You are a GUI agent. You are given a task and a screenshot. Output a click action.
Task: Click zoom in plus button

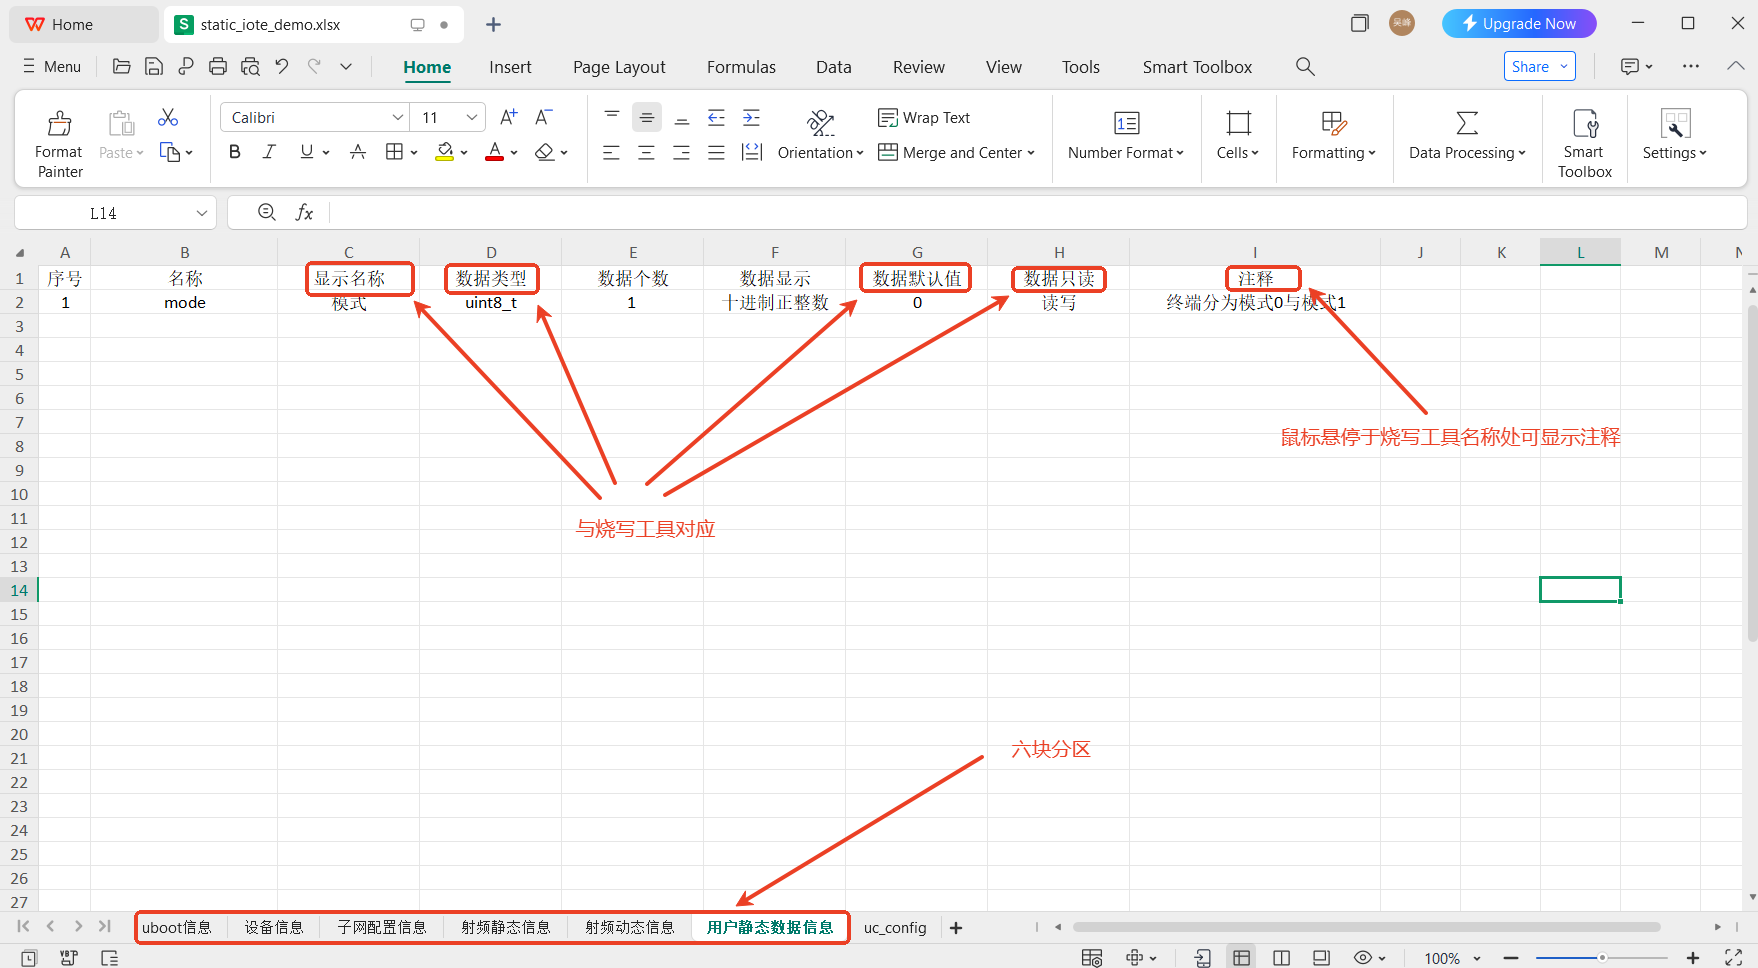pyautogui.click(x=1693, y=958)
